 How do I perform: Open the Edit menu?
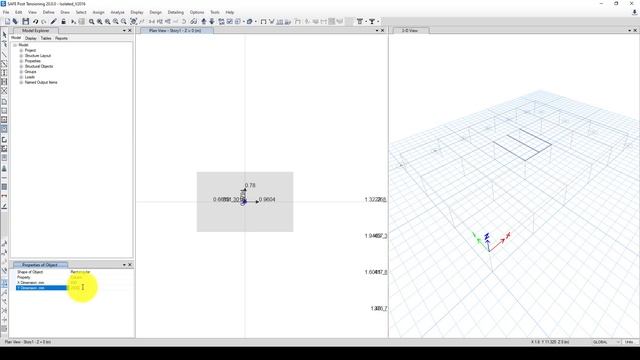(19, 12)
